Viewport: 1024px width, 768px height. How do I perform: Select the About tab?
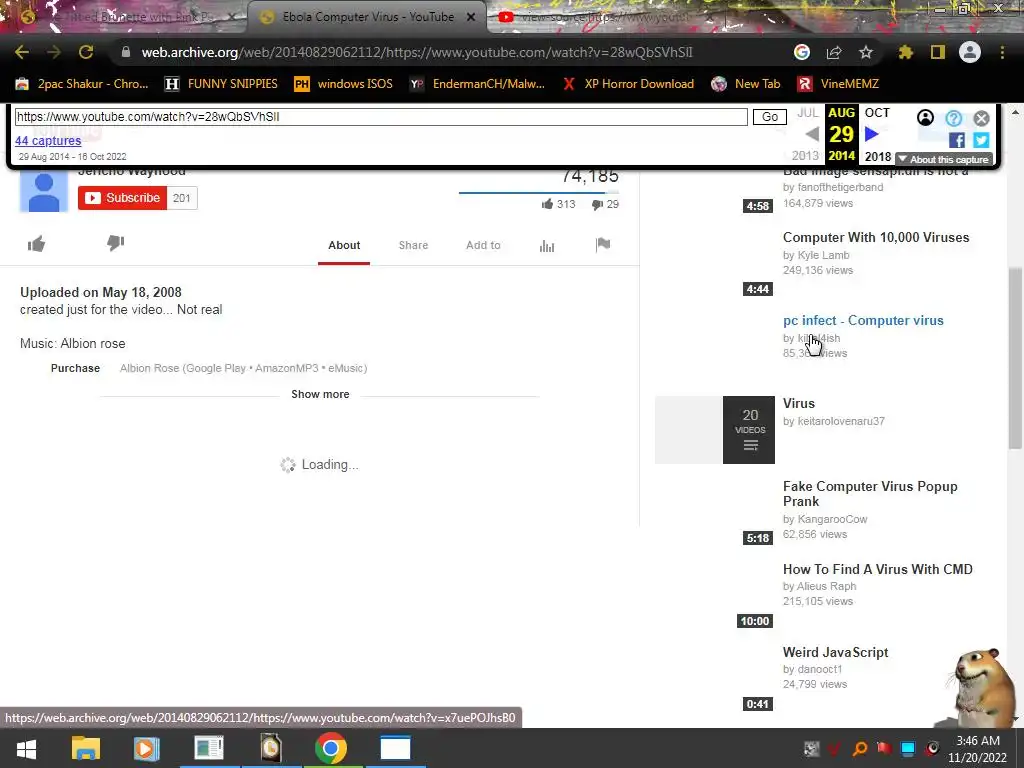point(344,245)
